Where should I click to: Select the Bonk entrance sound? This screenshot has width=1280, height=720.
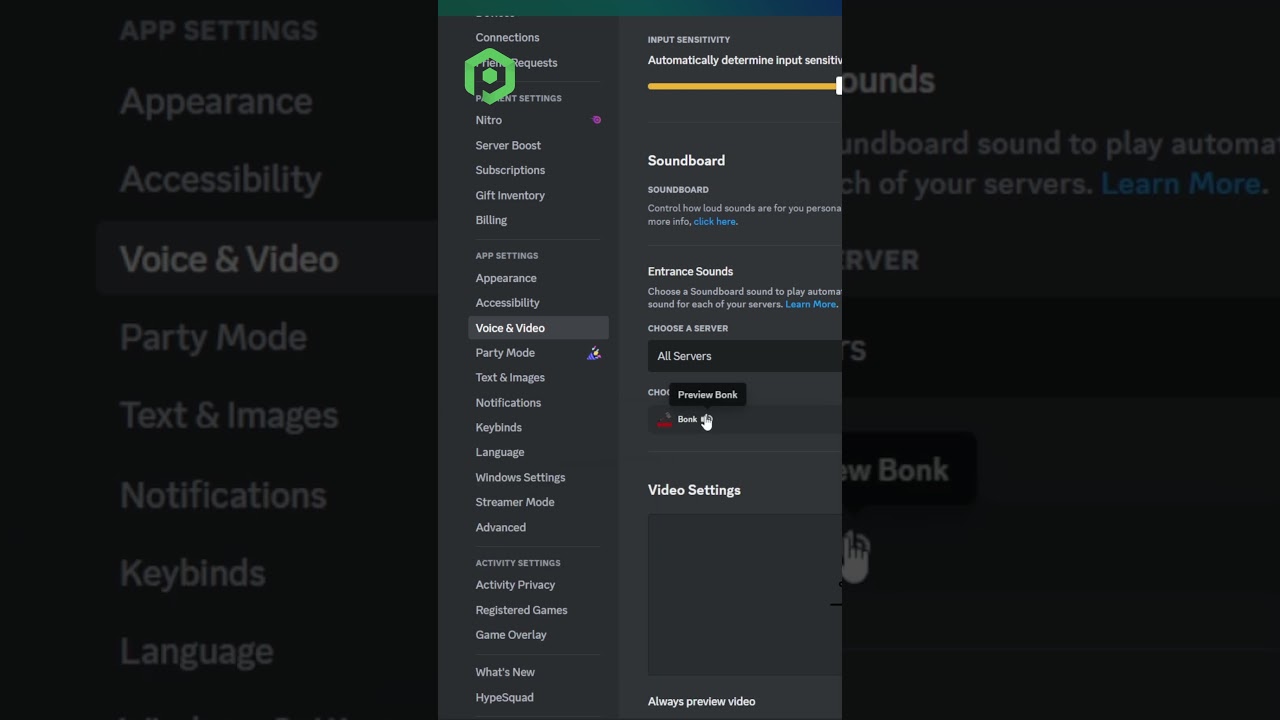(x=745, y=420)
